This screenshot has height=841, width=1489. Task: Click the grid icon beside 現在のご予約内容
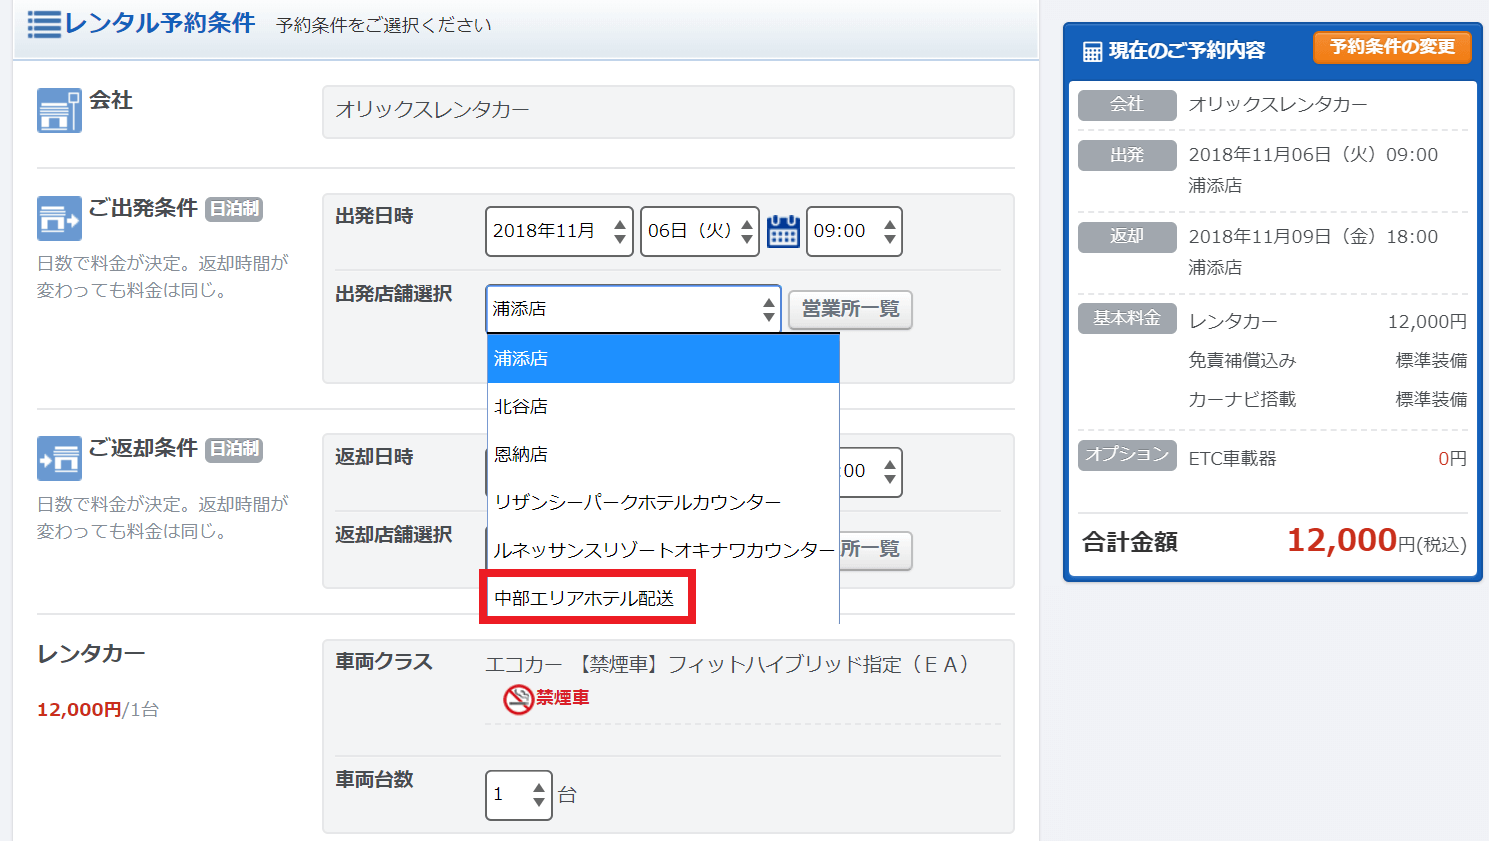pos(1093,51)
